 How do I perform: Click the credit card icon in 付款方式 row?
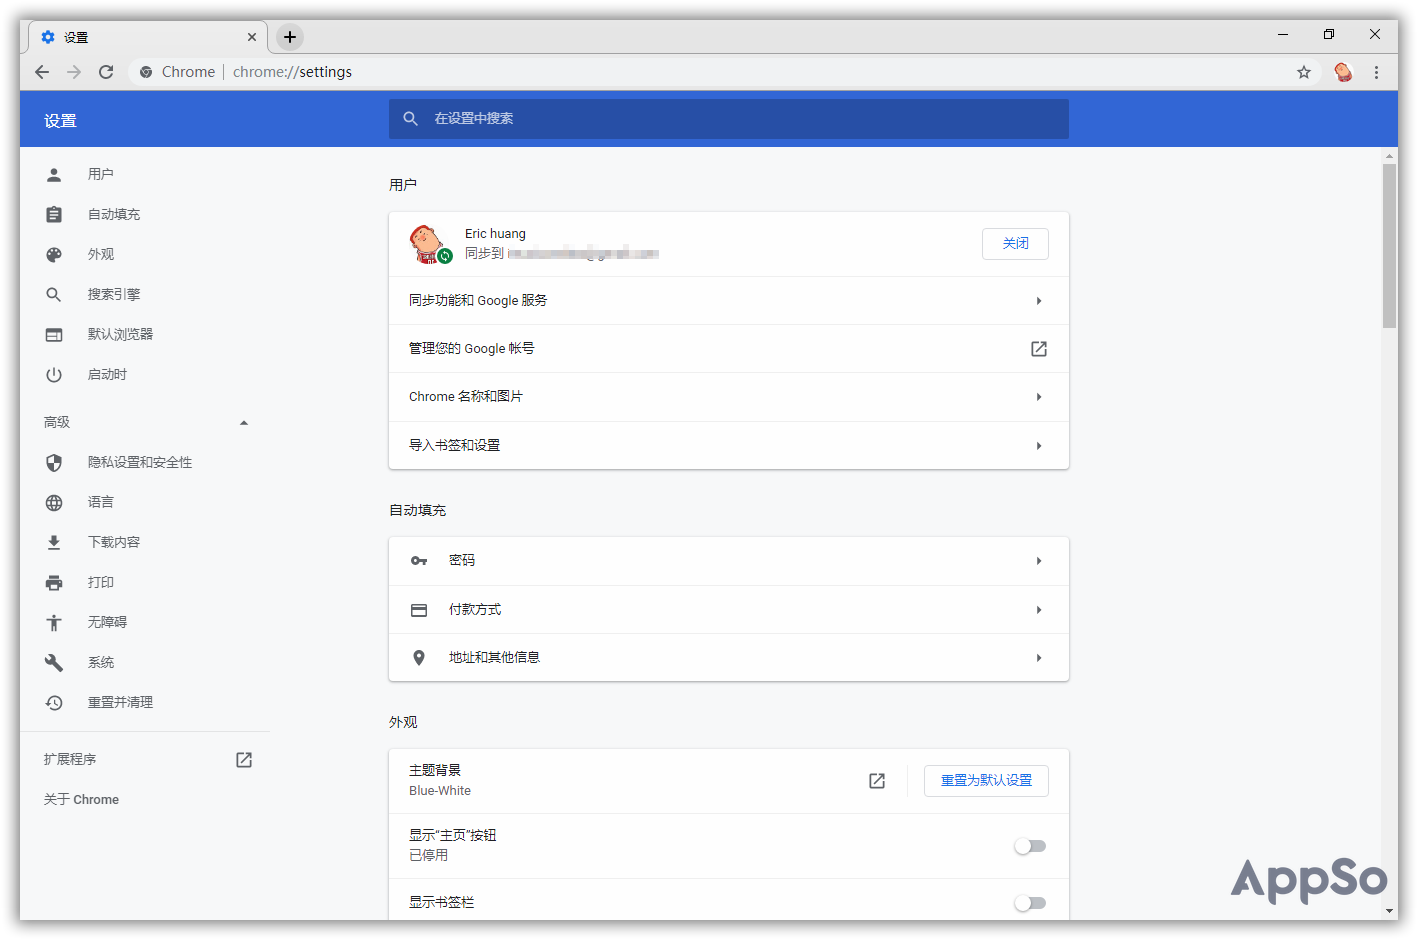pos(419,610)
